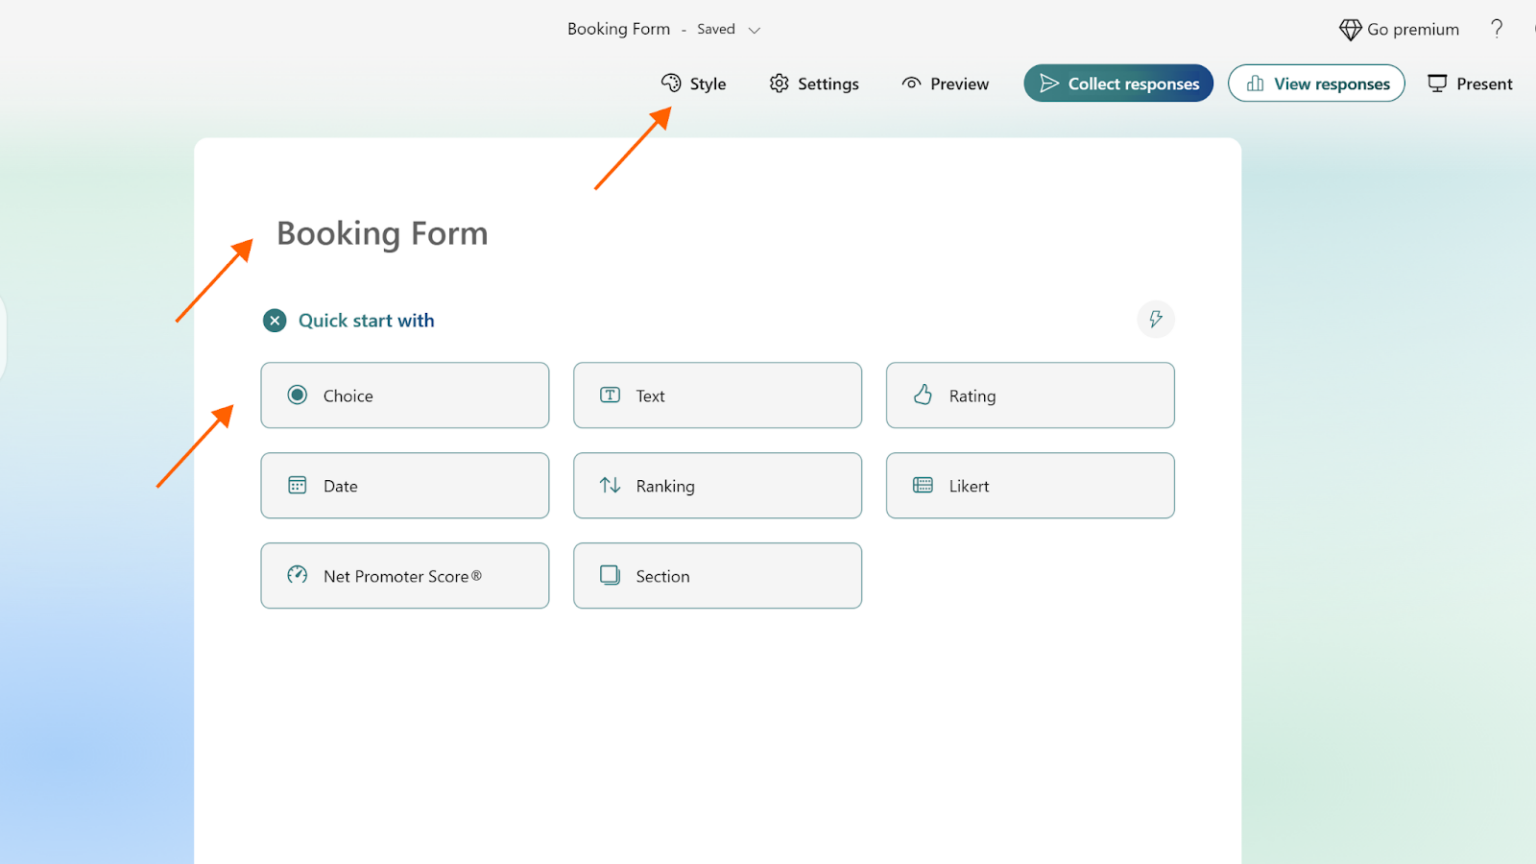Click the Go premium upgrade link
The height and width of the screenshot is (864, 1536).
[x=1399, y=29]
